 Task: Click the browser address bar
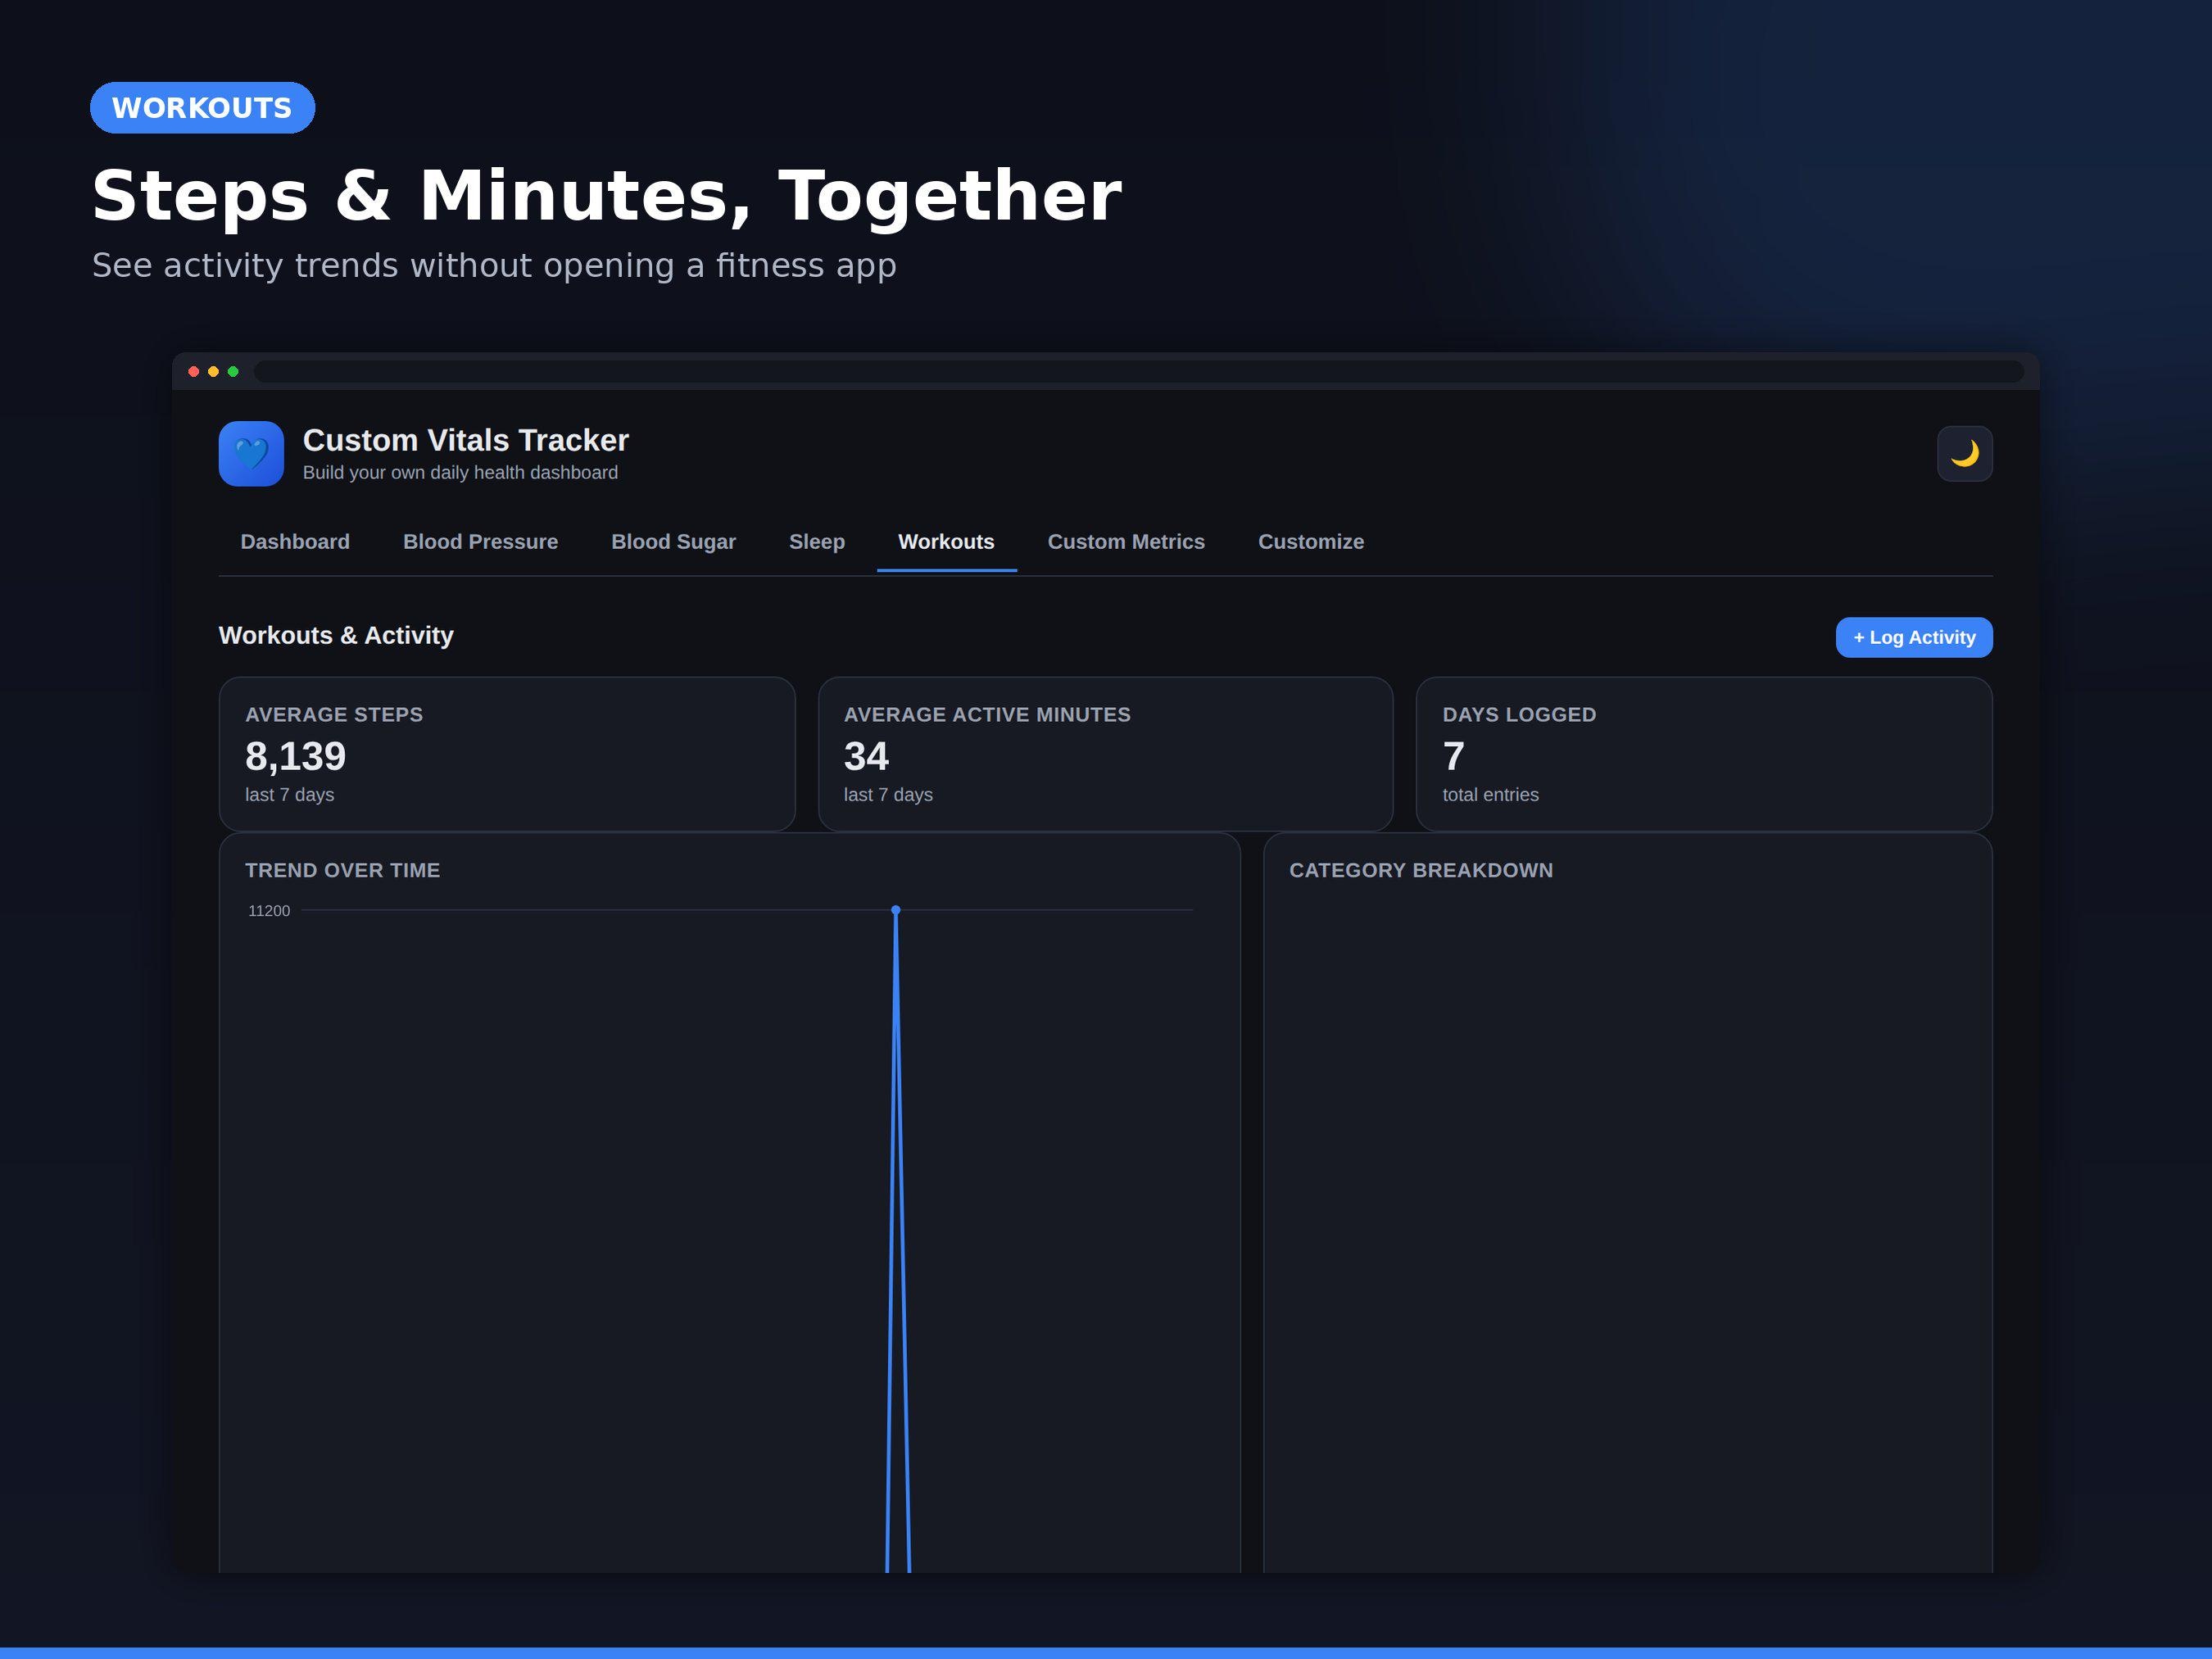(x=1139, y=371)
